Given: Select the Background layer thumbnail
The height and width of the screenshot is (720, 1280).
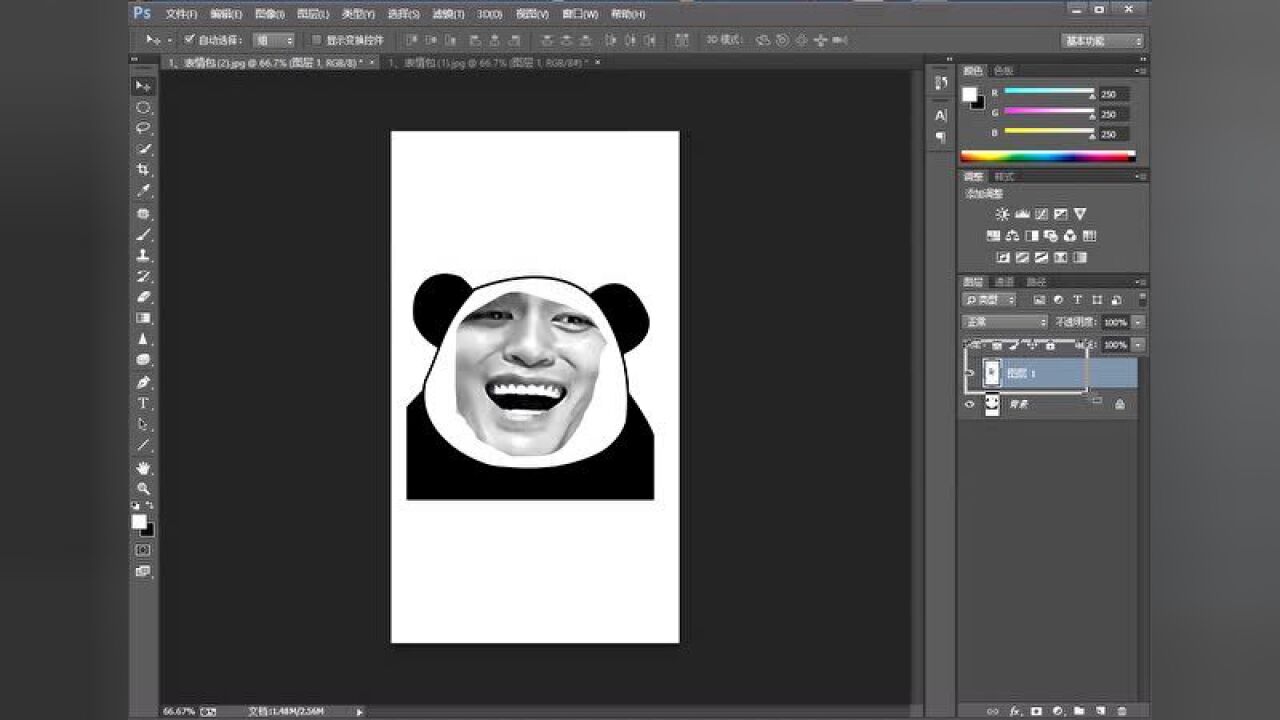Looking at the screenshot, I should point(992,404).
